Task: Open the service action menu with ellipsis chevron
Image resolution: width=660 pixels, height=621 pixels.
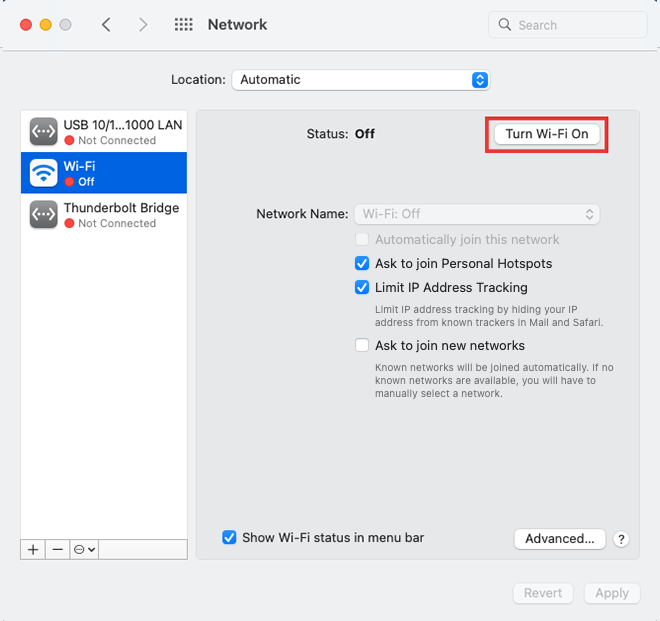Action: point(85,550)
